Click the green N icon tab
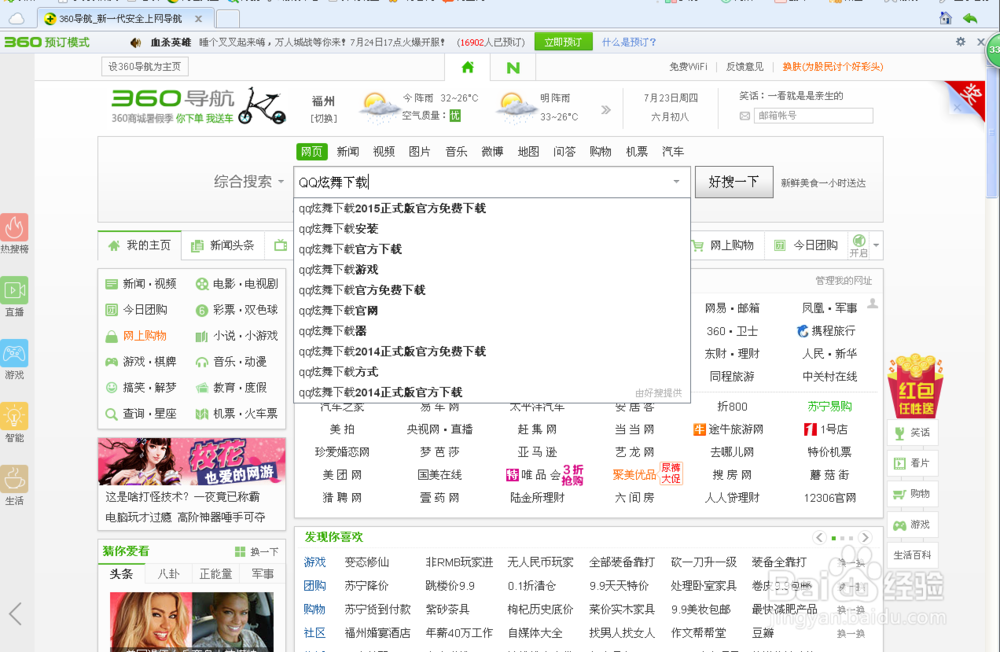Image resolution: width=1000 pixels, height=652 pixels. tap(513, 68)
